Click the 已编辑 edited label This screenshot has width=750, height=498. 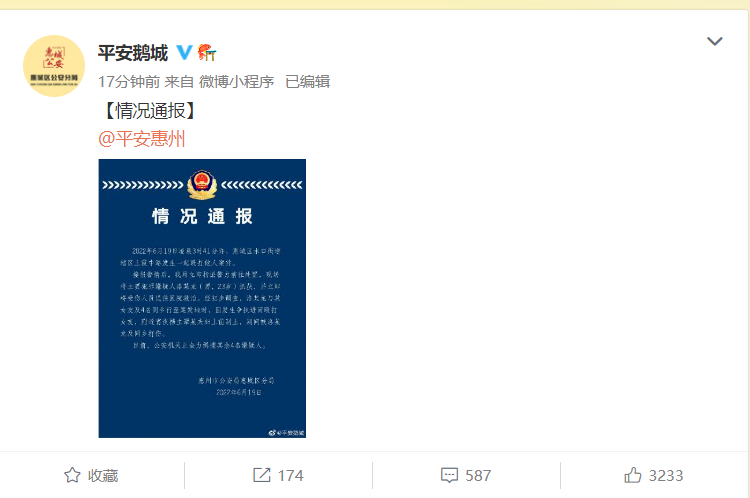pyautogui.click(x=308, y=82)
